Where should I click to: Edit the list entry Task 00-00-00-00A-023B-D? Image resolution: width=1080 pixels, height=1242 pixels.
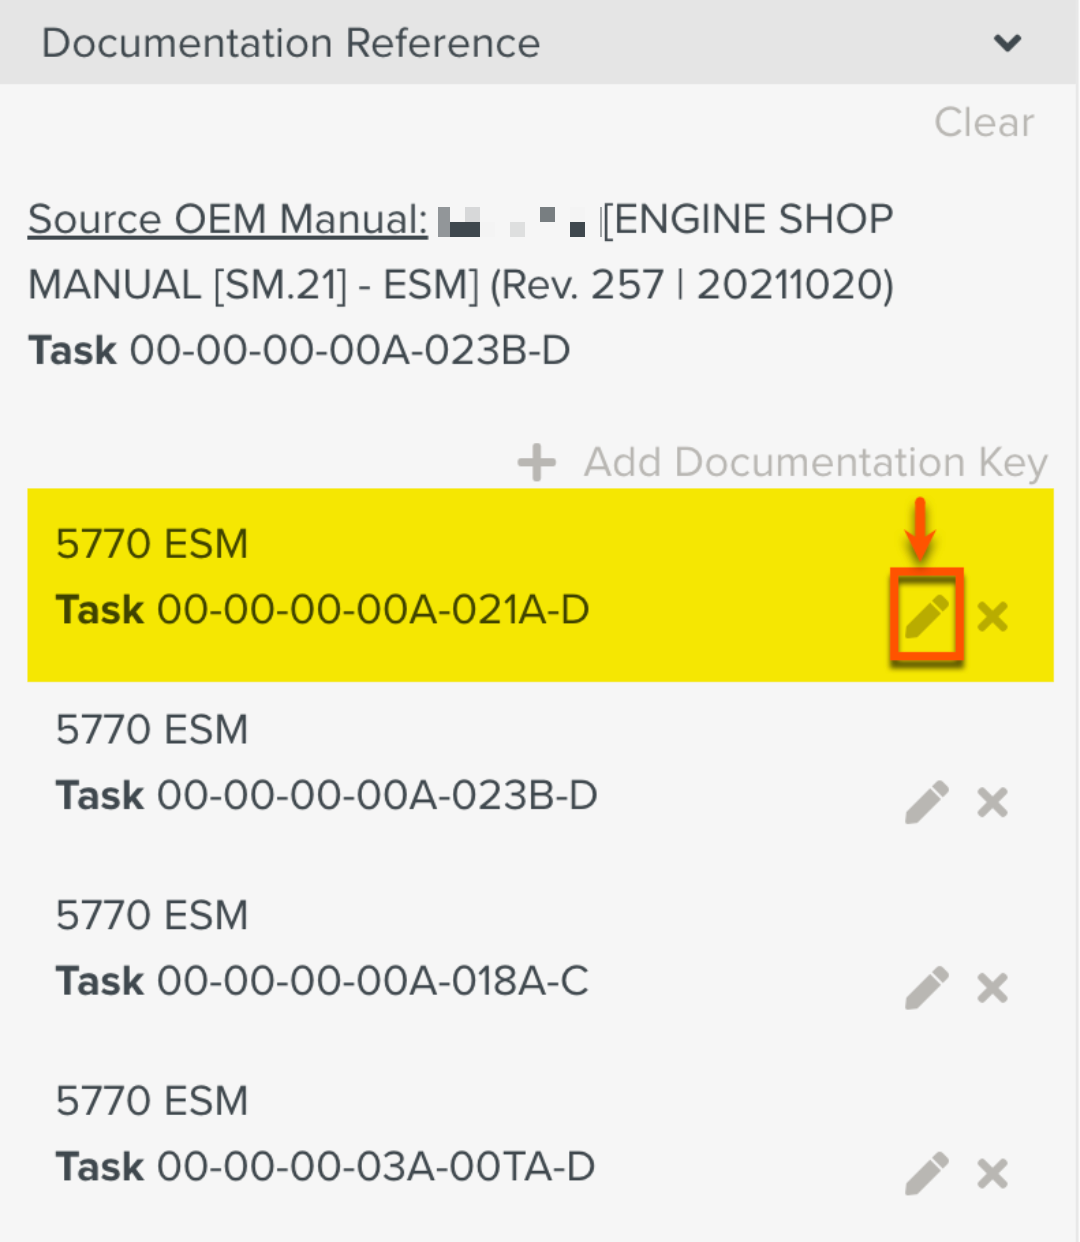pyautogui.click(x=927, y=802)
